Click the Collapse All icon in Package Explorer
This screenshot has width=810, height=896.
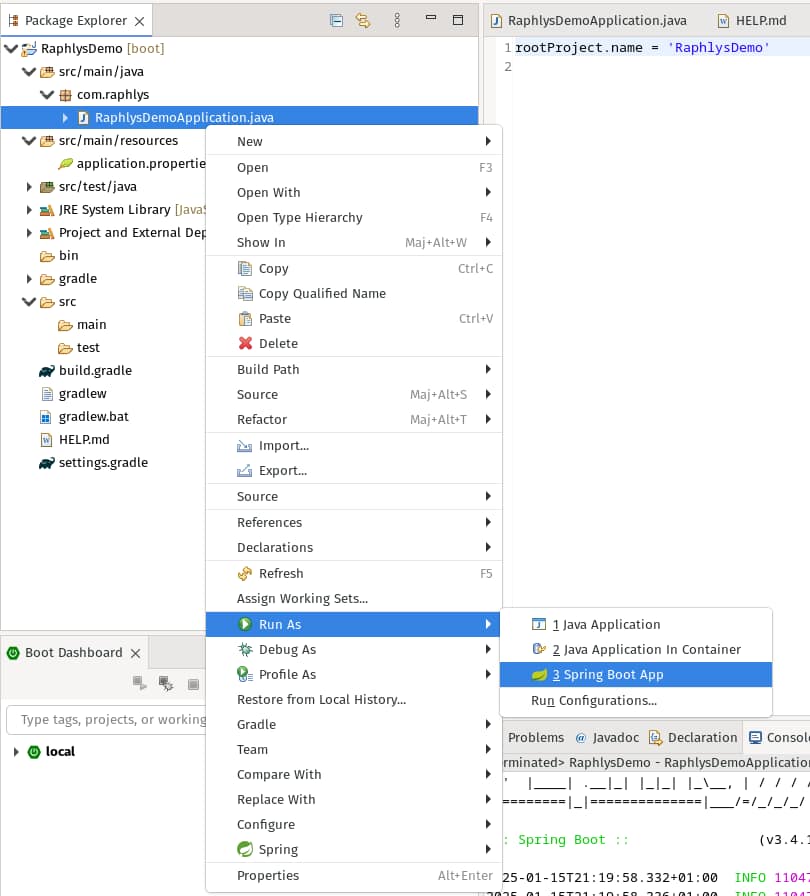click(336, 20)
